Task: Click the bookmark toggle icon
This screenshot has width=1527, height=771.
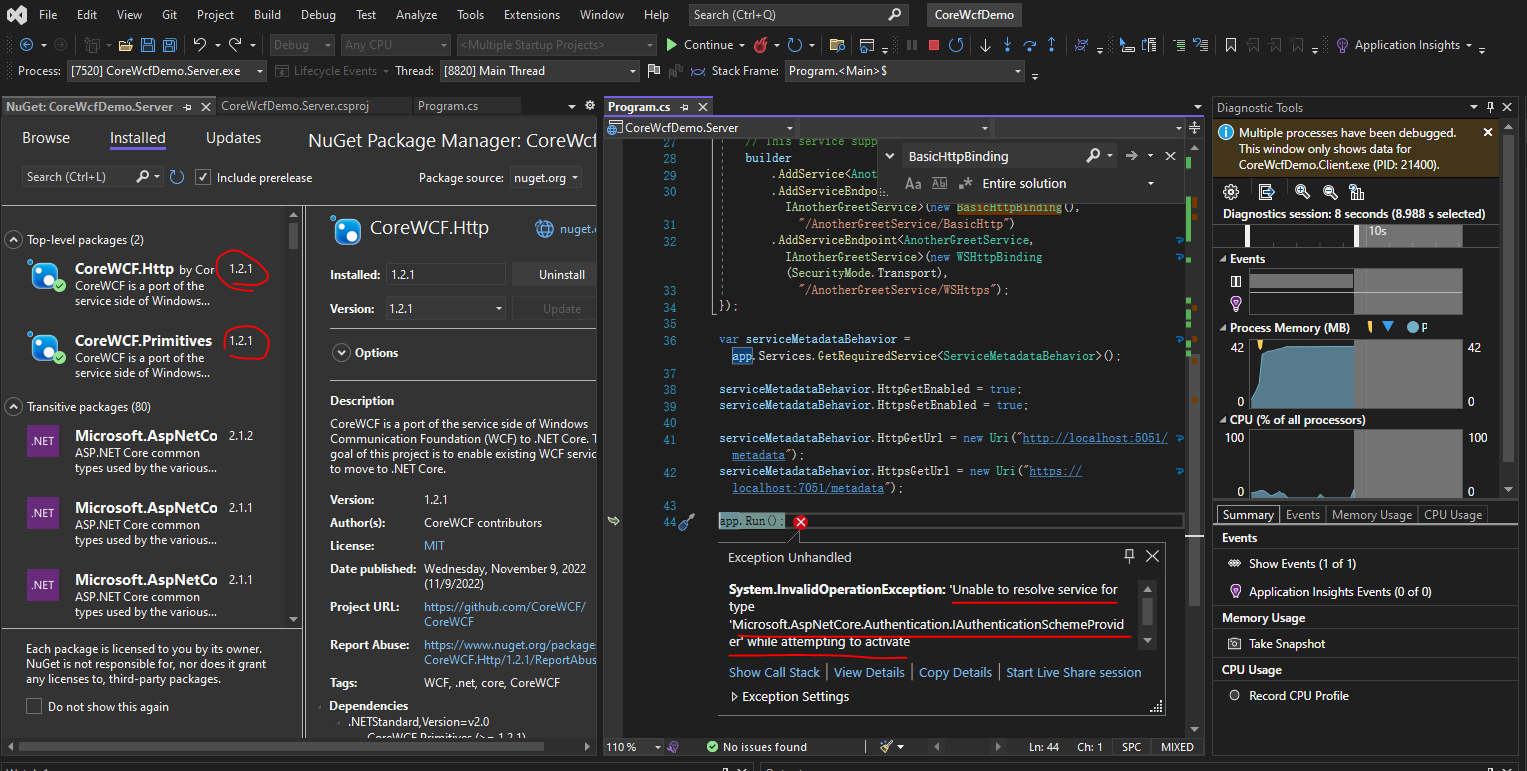Action: [x=1231, y=45]
